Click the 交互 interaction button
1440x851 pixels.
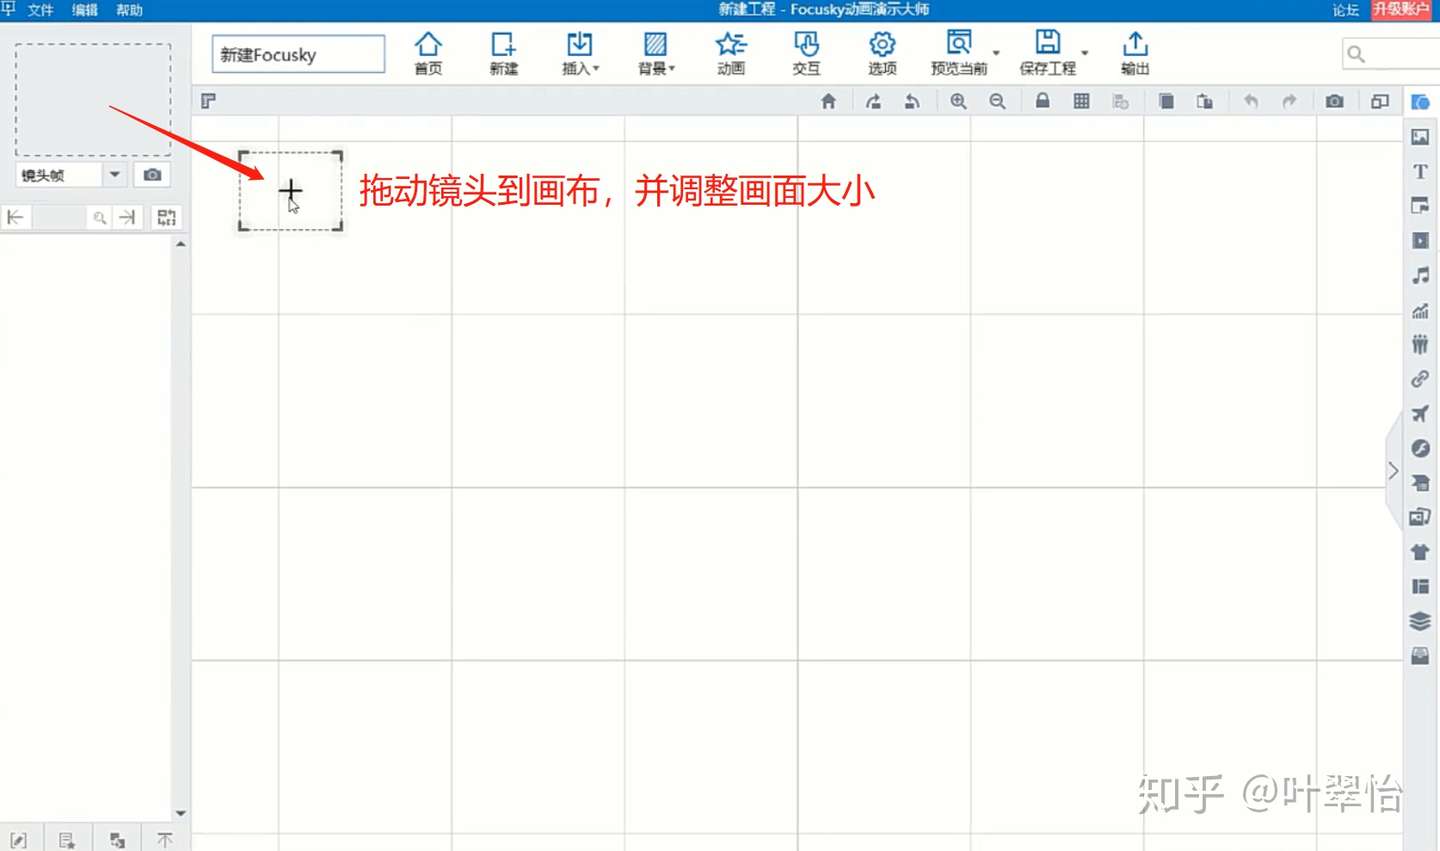pyautogui.click(x=806, y=53)
